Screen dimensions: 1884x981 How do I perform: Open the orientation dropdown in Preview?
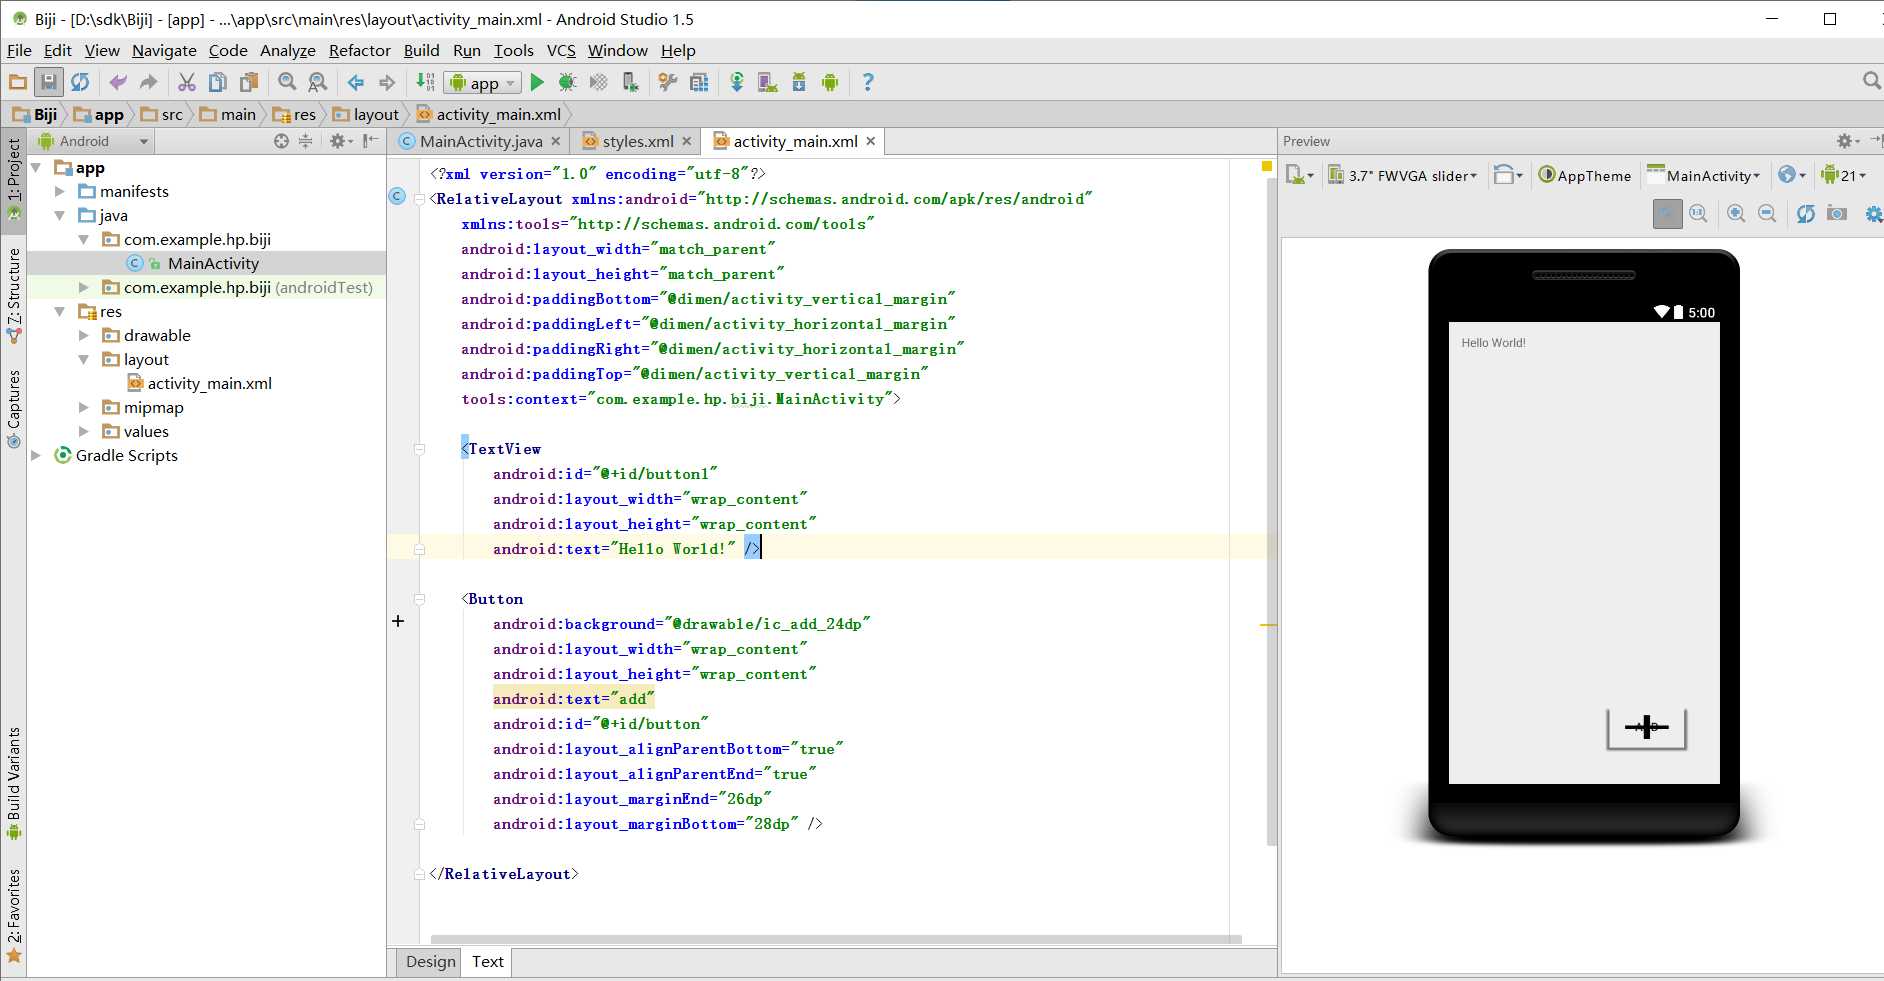pyautogui.click(x=1508, y=175)
